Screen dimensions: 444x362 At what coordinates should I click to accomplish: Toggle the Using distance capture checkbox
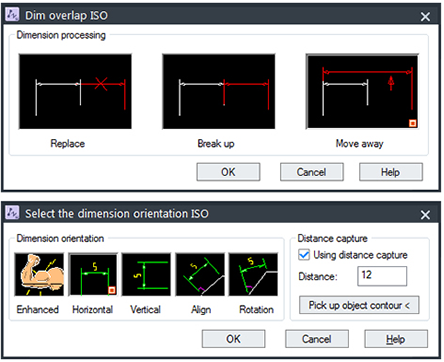(304, 255)
